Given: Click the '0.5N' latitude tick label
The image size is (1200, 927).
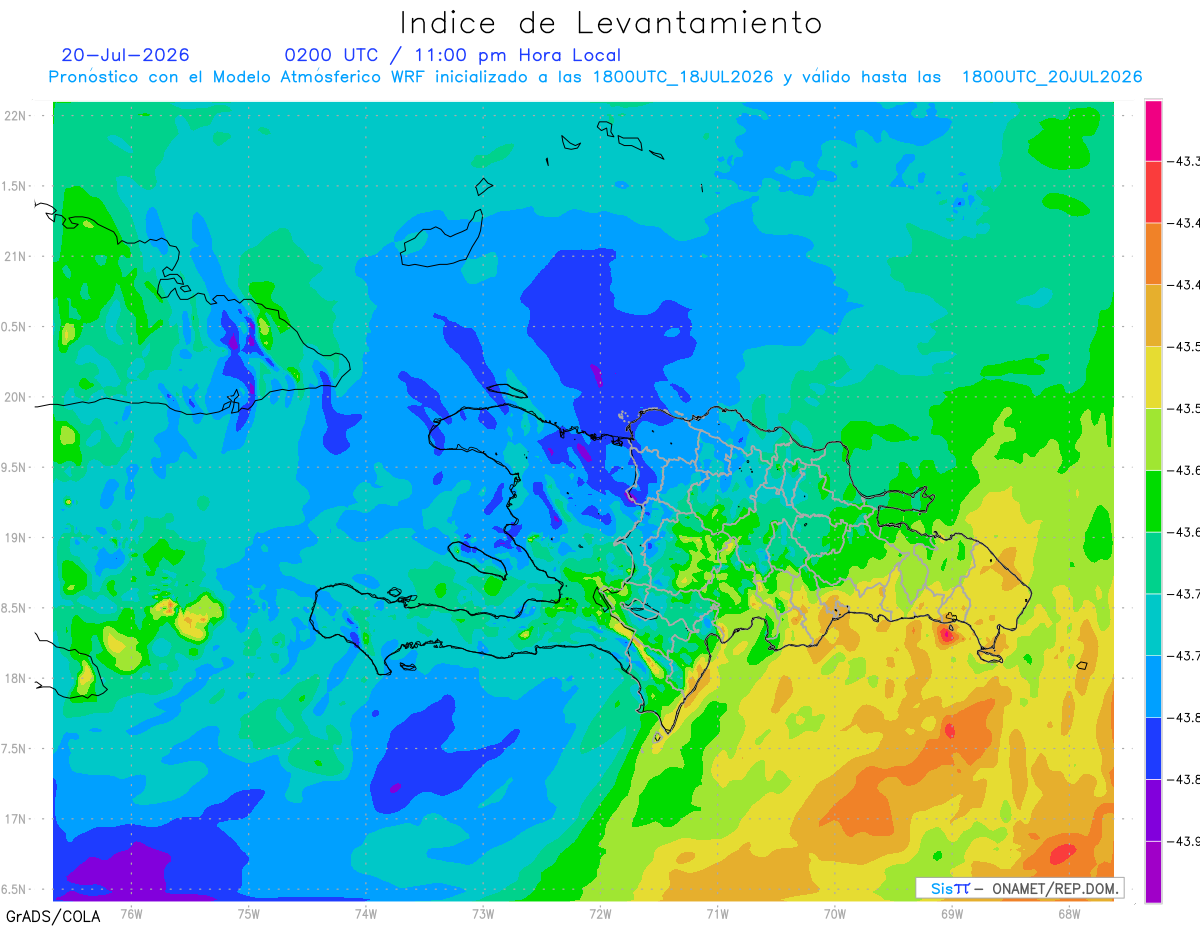Looking at the screenshot, I should click(15, 327).
